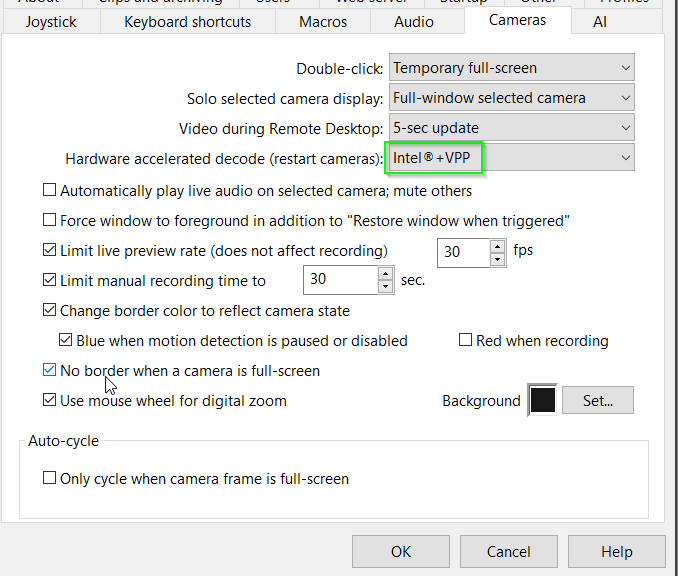678x576 pixels.
Task: Decrease the live preview fps value
Action: pos(498,259)
